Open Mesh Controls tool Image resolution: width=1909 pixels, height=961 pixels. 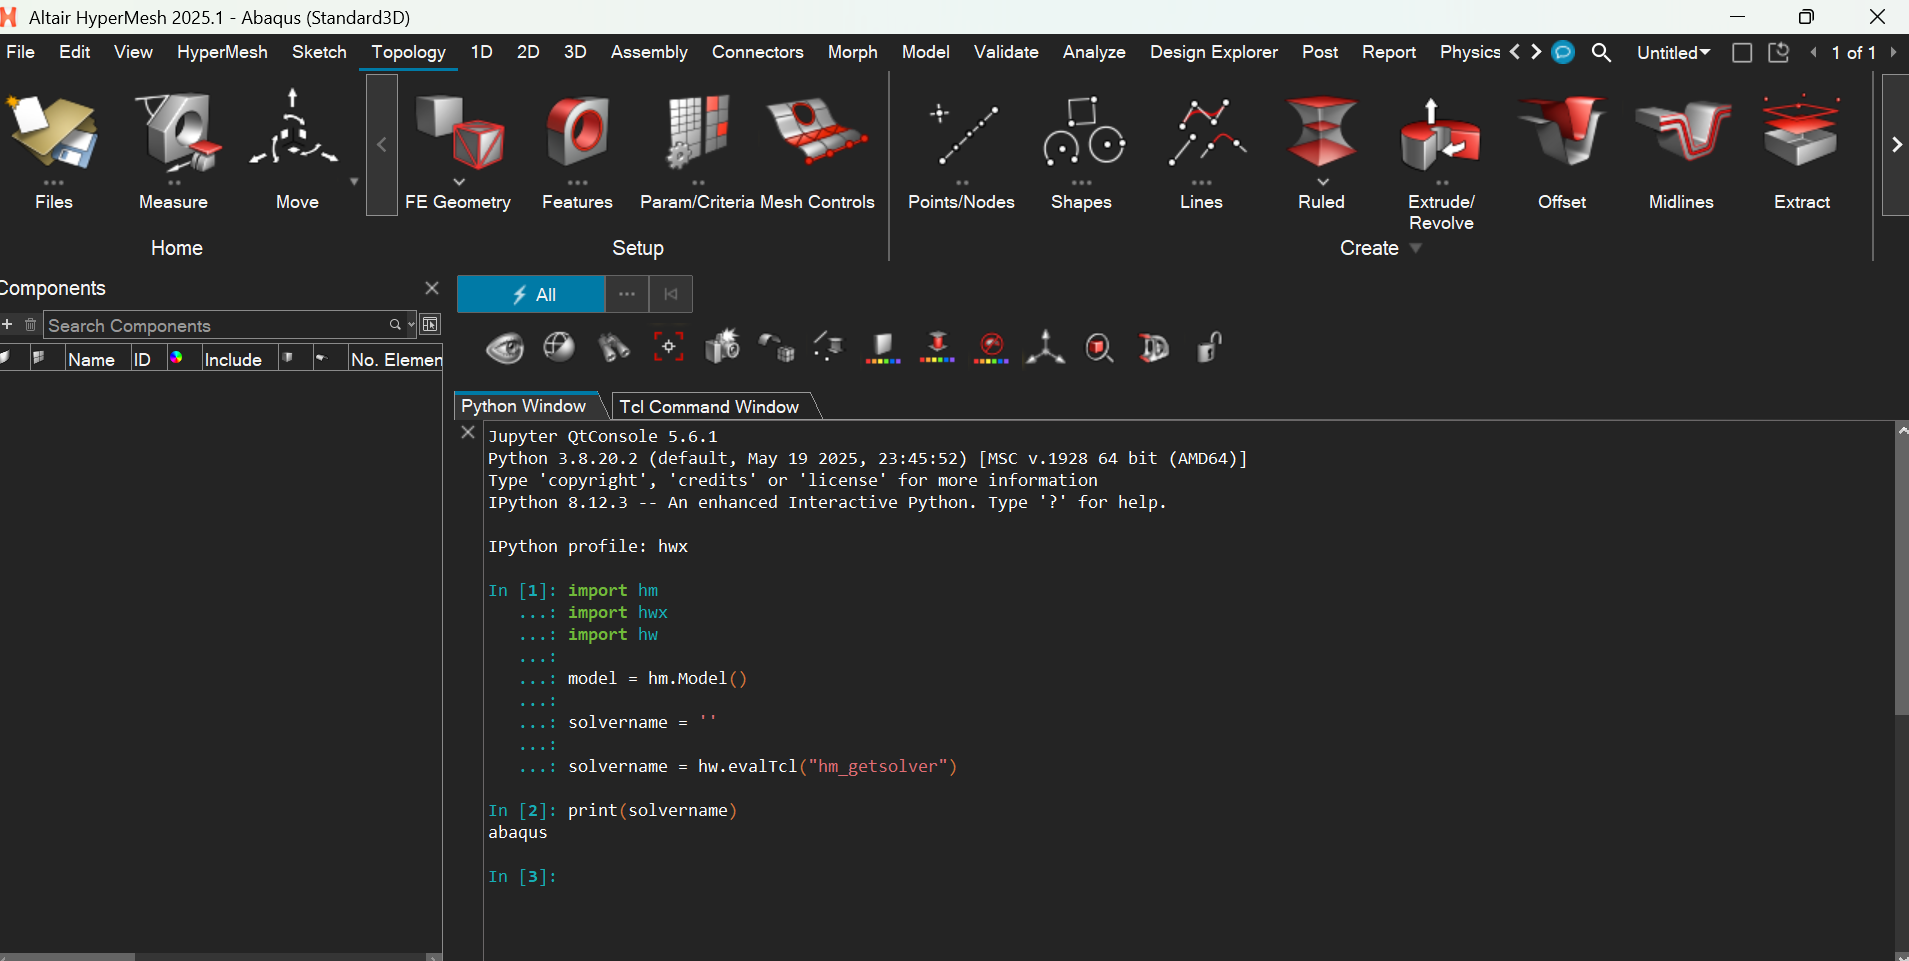(x=815, y=132)
